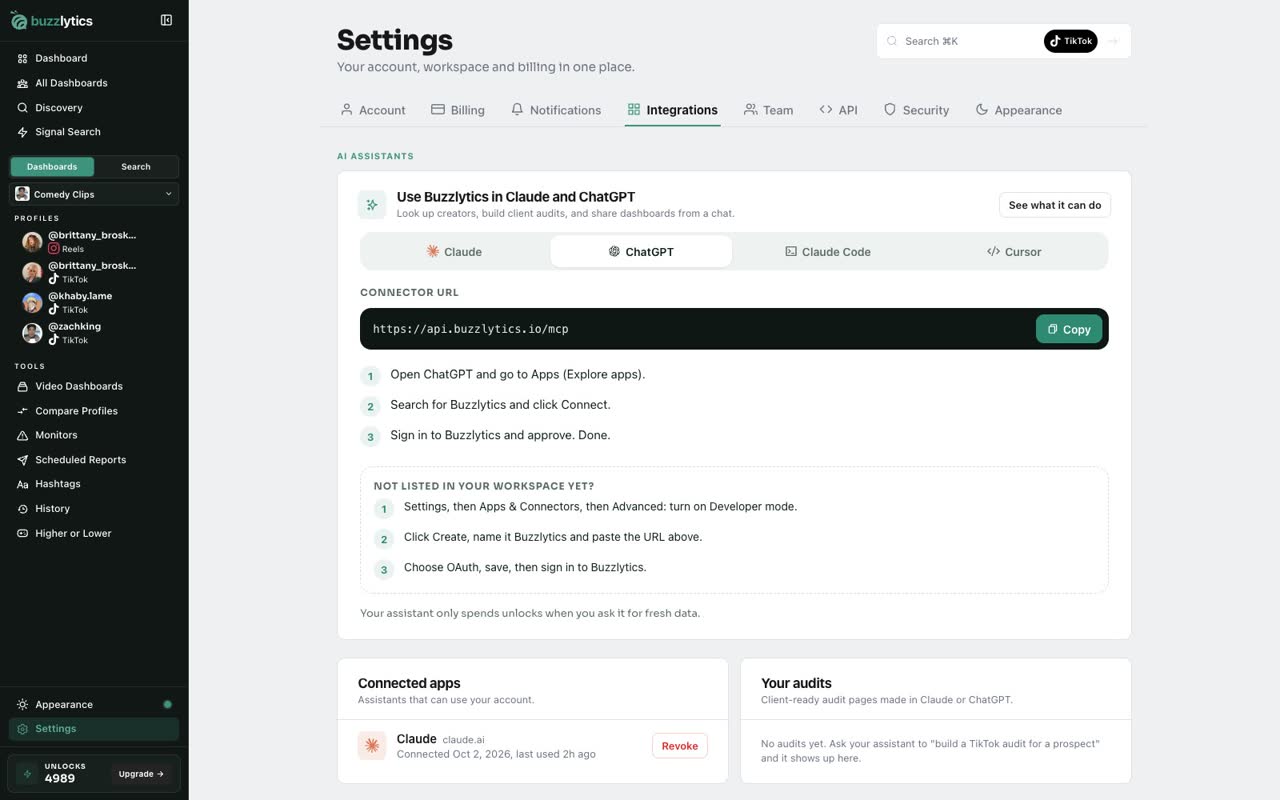Image resolution: width=1280 pixels, height=800 pixels.
Task: Switch to the API tab
Action: 838,110
